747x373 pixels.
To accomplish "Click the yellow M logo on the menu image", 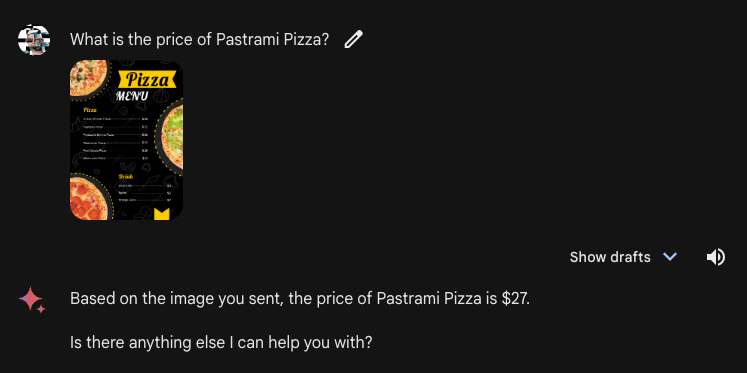I will point(162,213).
